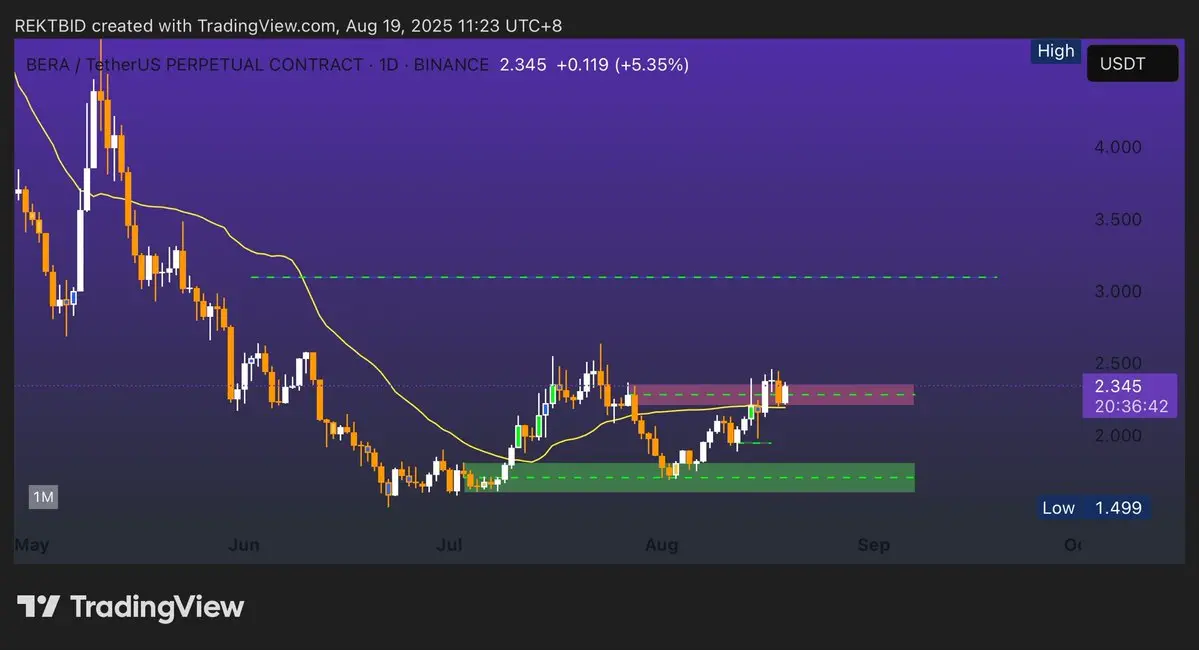1199x650 pixels.
Task: Click the Sep label on time axis
Action: 873,545
